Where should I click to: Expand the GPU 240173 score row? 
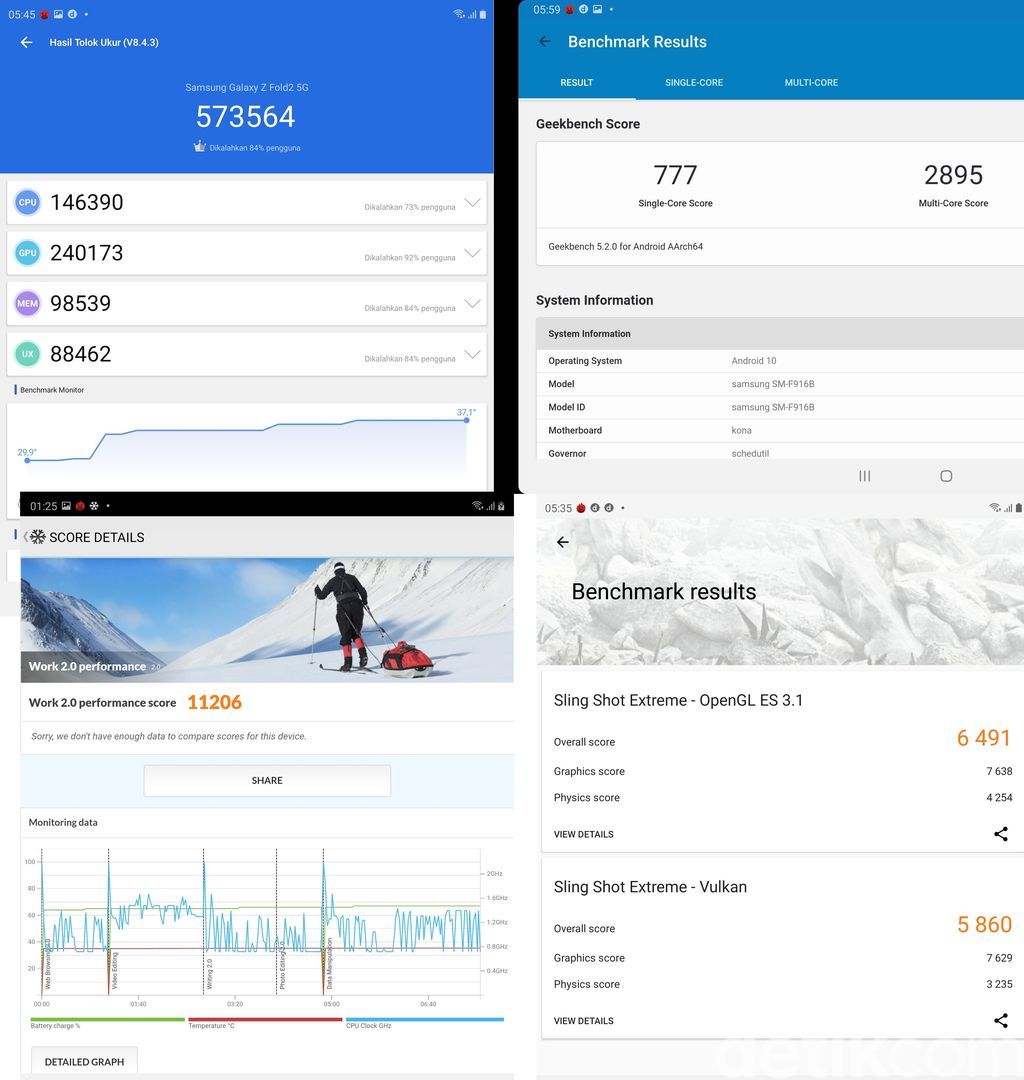pyautogui.click(x=247, y=253)
